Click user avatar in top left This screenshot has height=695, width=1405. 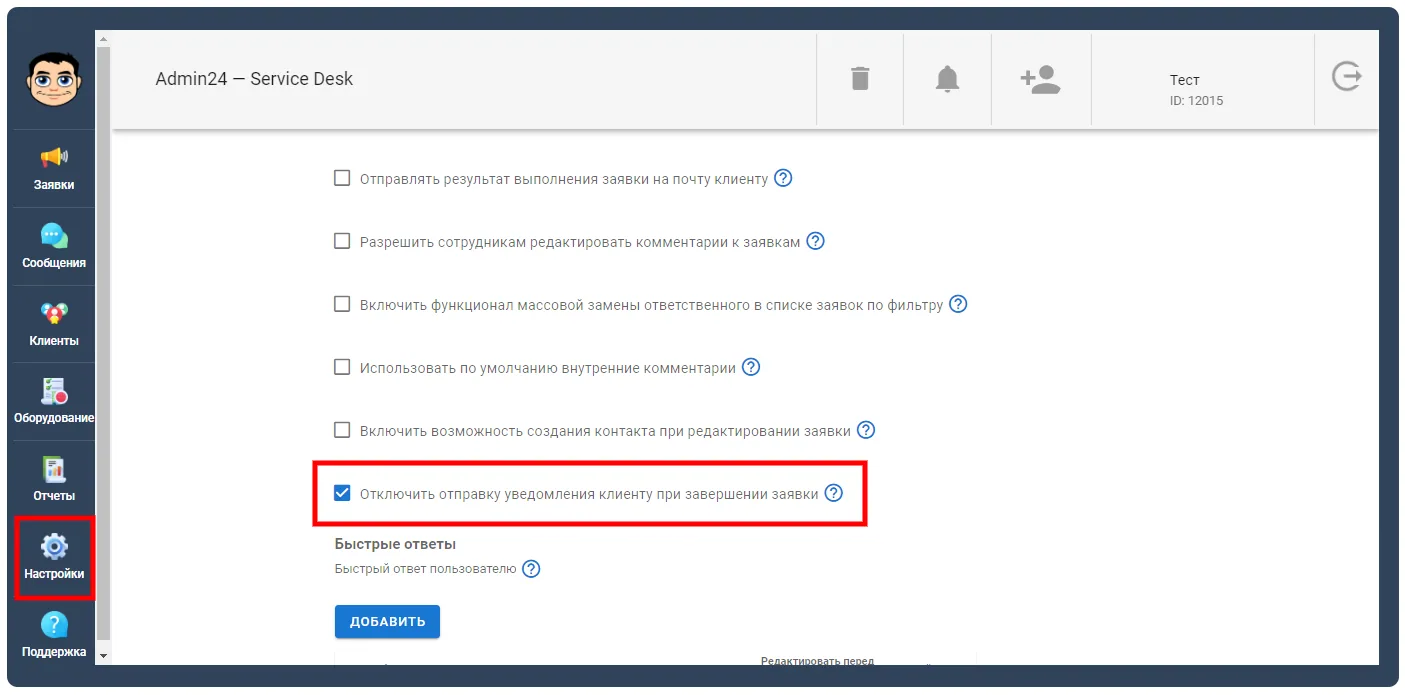pyautogui.click(x=54, y=80)
